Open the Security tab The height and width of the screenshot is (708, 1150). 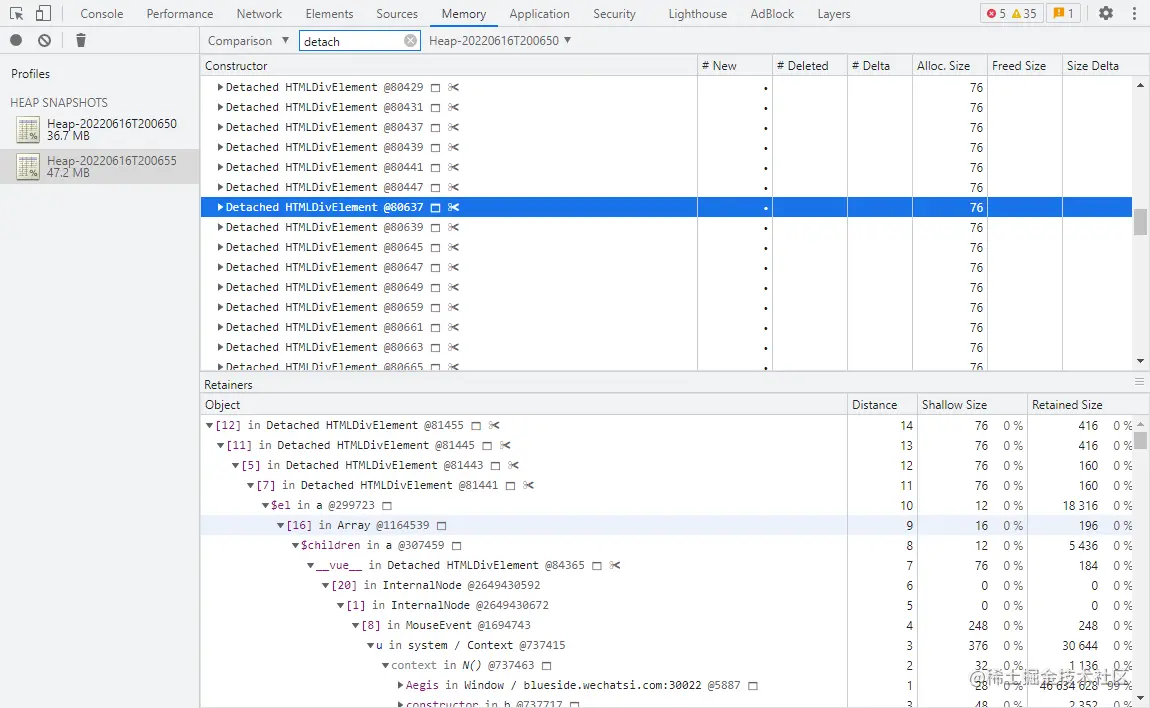pyautogui.click(x=614, y=14)
